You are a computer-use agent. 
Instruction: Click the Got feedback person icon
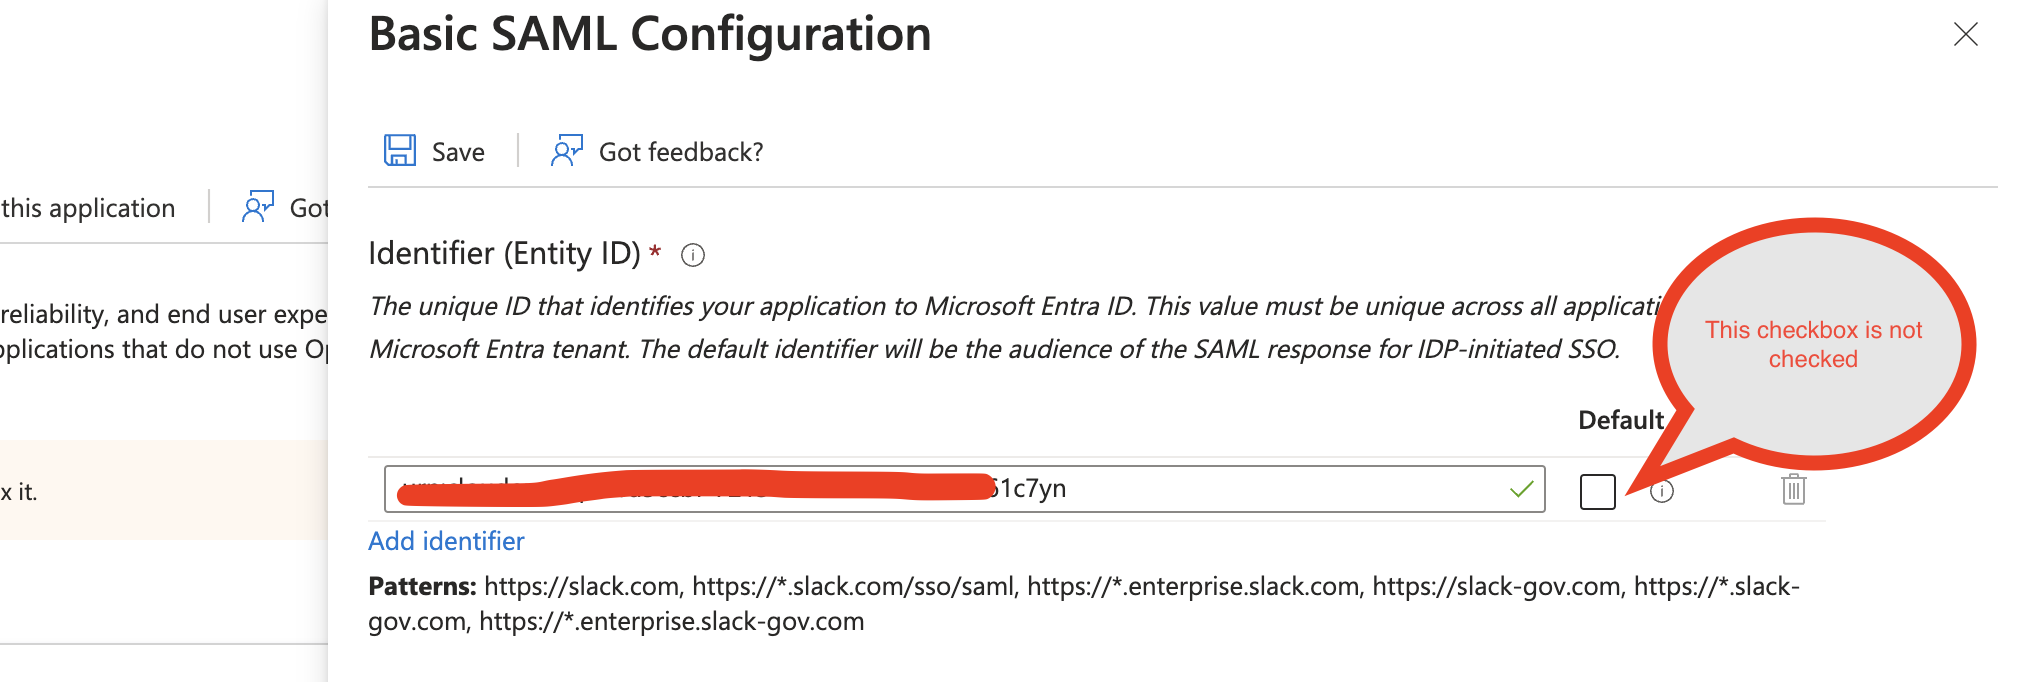[x=567, y=149]
